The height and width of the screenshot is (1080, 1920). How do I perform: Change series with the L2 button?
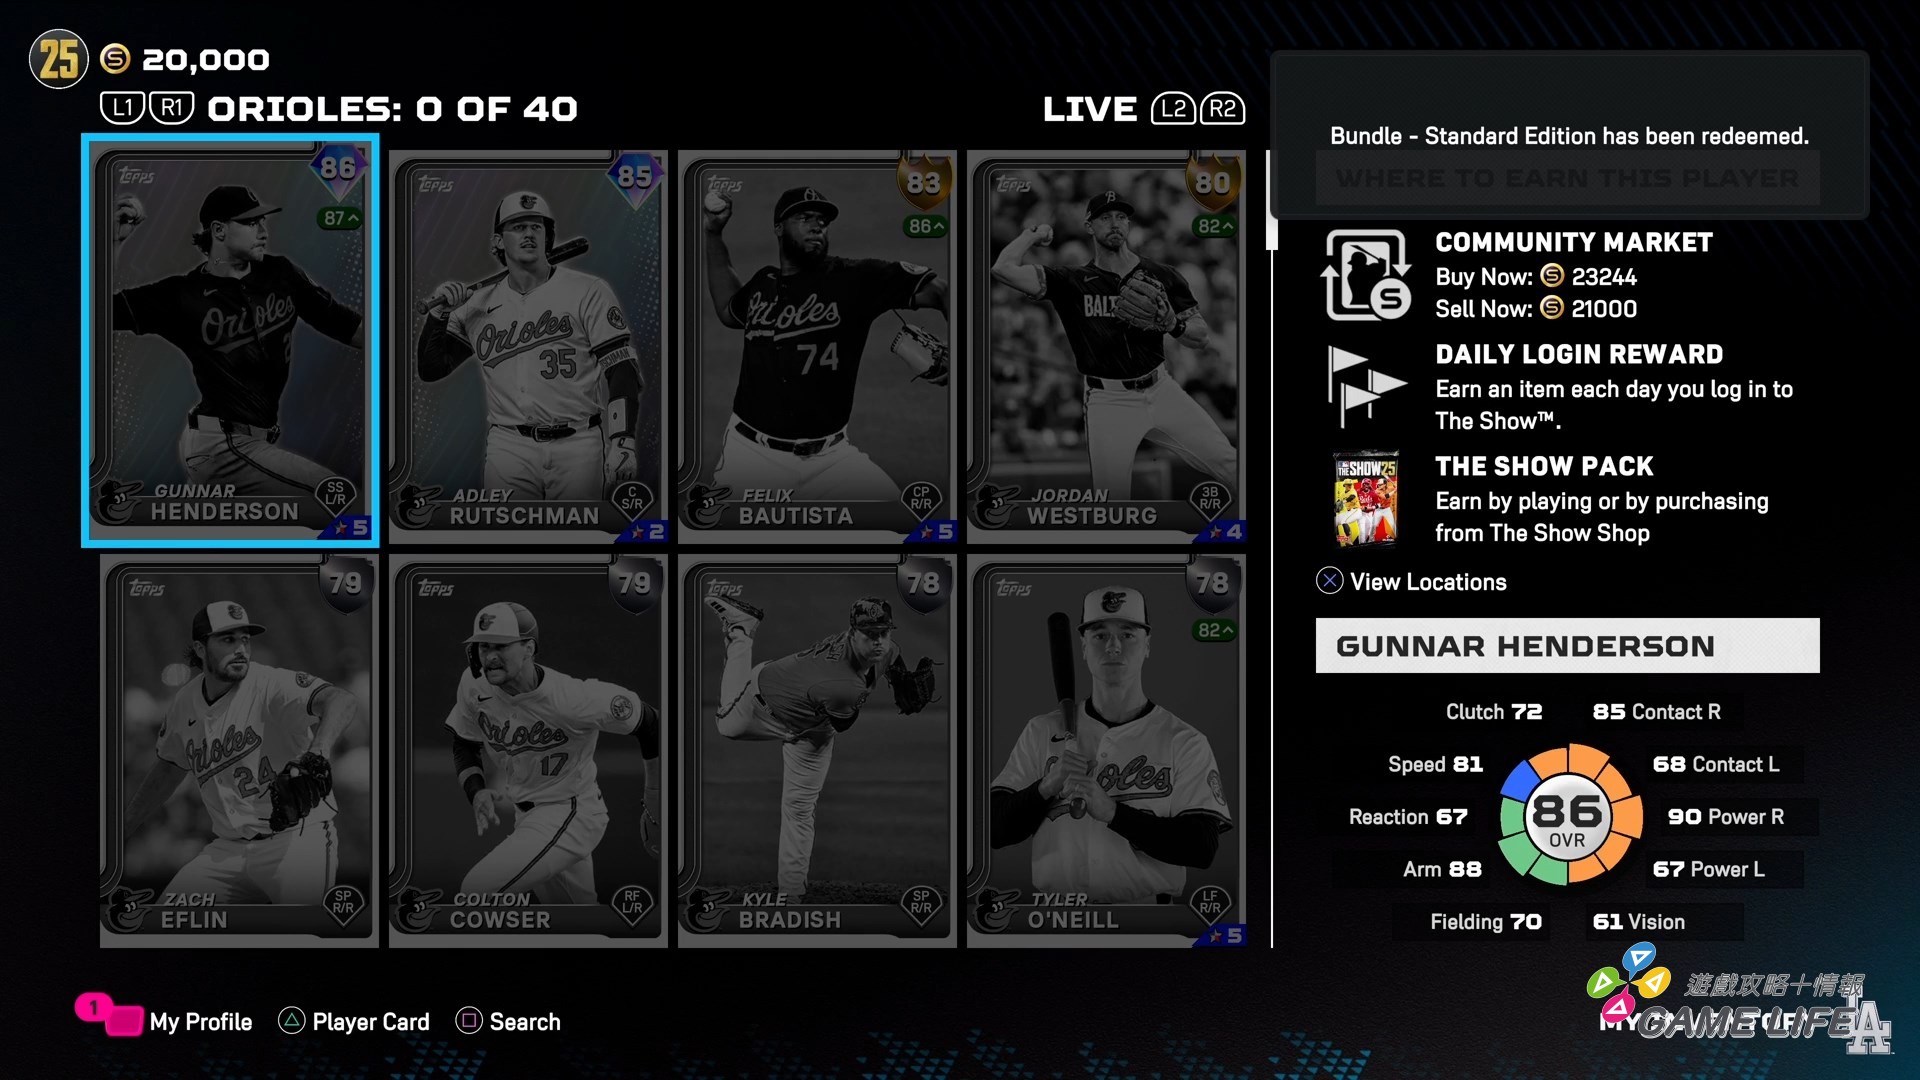[1173, 108]
